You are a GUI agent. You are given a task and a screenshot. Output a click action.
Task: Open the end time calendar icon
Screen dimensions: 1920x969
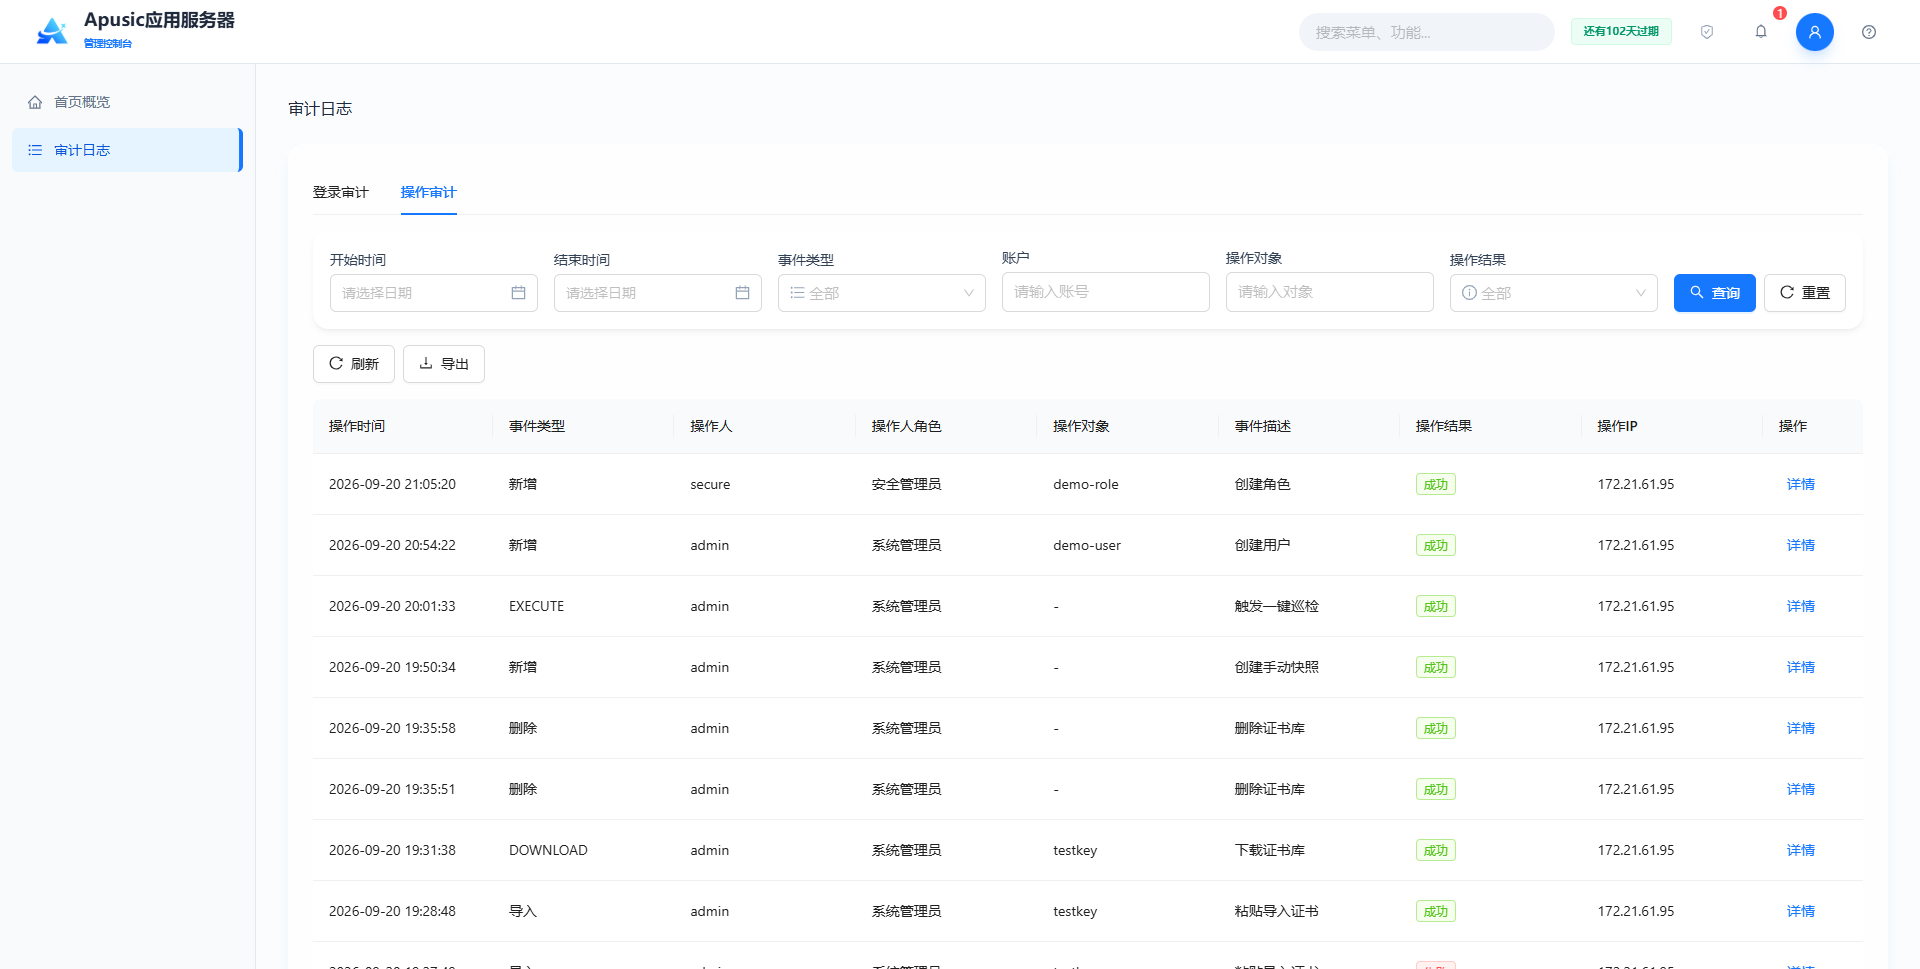point(742,293)
